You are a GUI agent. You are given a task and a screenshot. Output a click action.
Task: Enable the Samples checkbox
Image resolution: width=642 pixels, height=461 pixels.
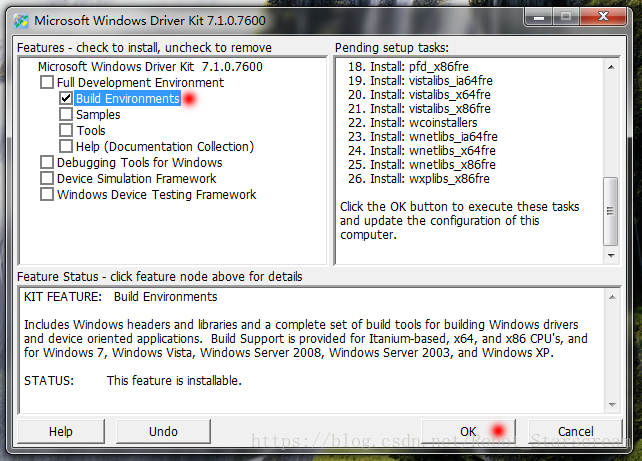pos(66,114)
